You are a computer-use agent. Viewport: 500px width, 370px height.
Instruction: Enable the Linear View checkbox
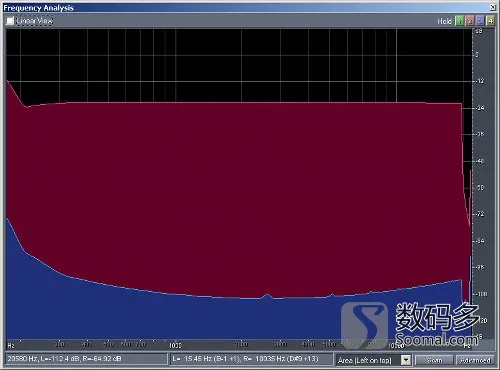point(10,21)
